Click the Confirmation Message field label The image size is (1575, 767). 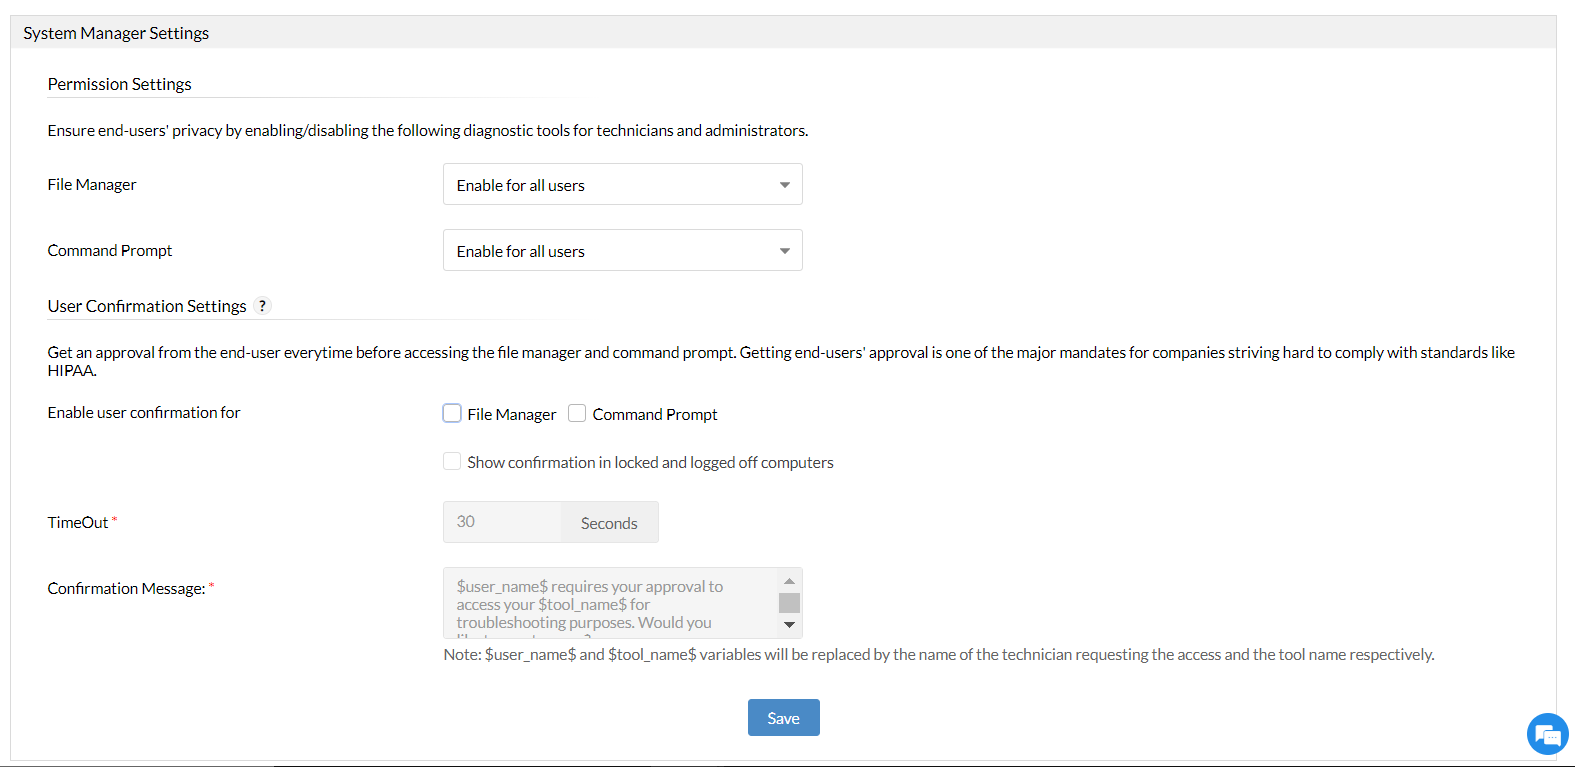[126, 588]
